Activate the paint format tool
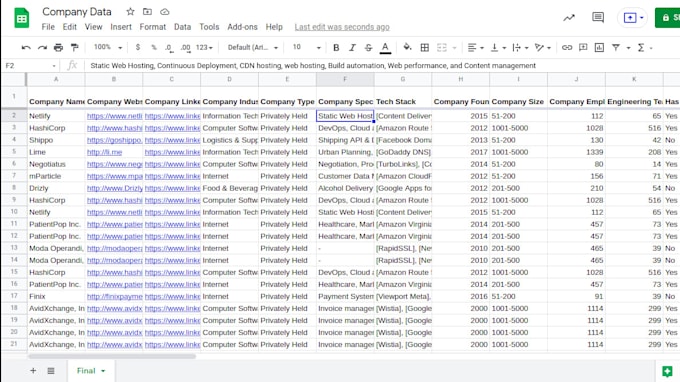Viewport: 680px width, 382px height. coord(75,47)
